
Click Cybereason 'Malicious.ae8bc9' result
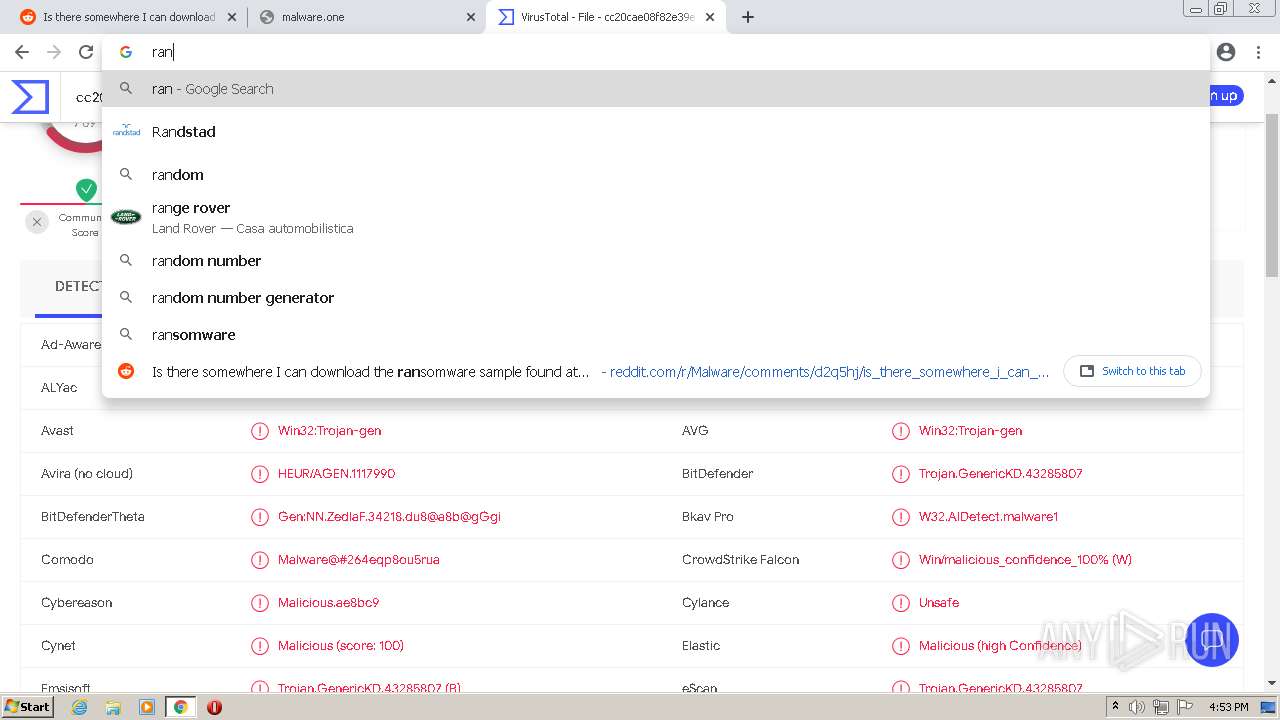coord(328,603)
